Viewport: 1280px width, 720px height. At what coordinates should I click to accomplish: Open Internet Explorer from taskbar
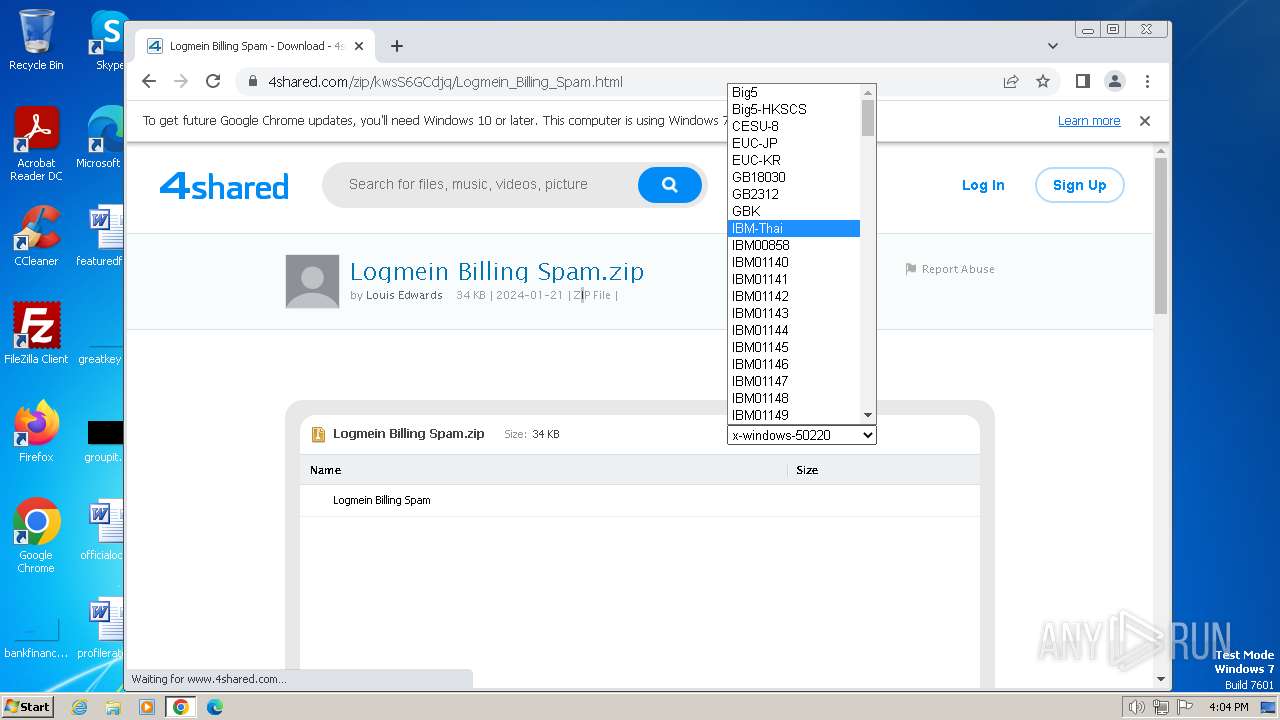point(80,707)
